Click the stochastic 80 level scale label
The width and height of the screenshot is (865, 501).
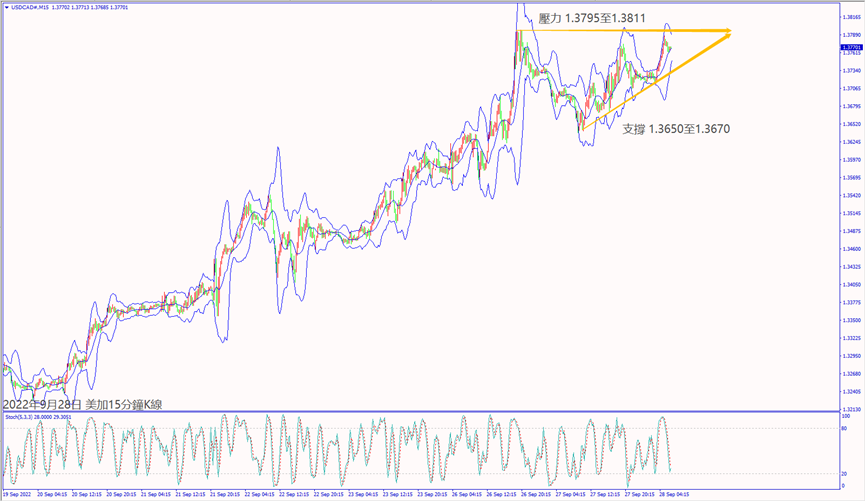coord(846,428)
